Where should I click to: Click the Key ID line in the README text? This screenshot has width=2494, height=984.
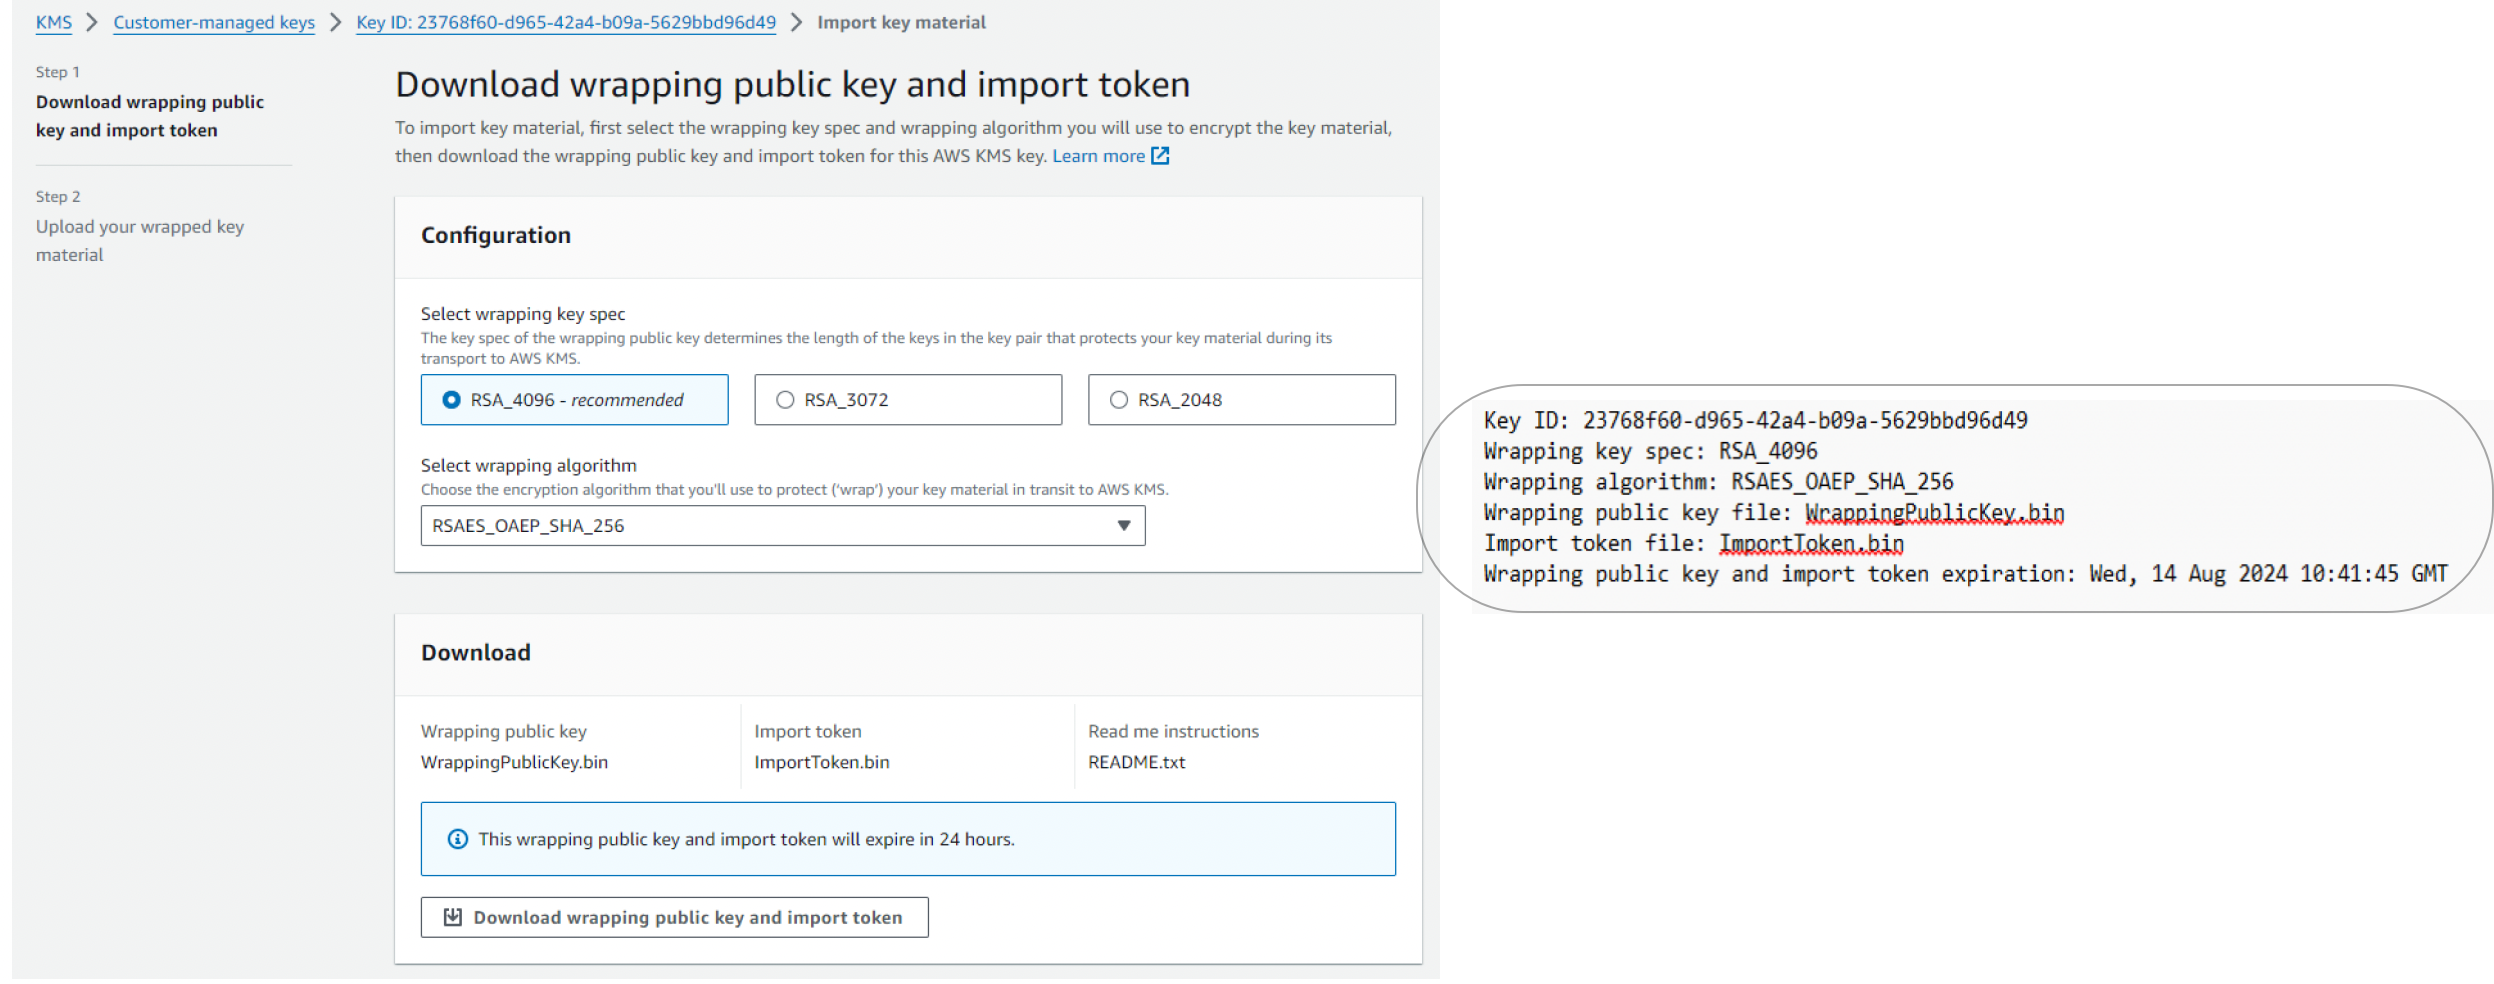click(x=1755, y=421)
